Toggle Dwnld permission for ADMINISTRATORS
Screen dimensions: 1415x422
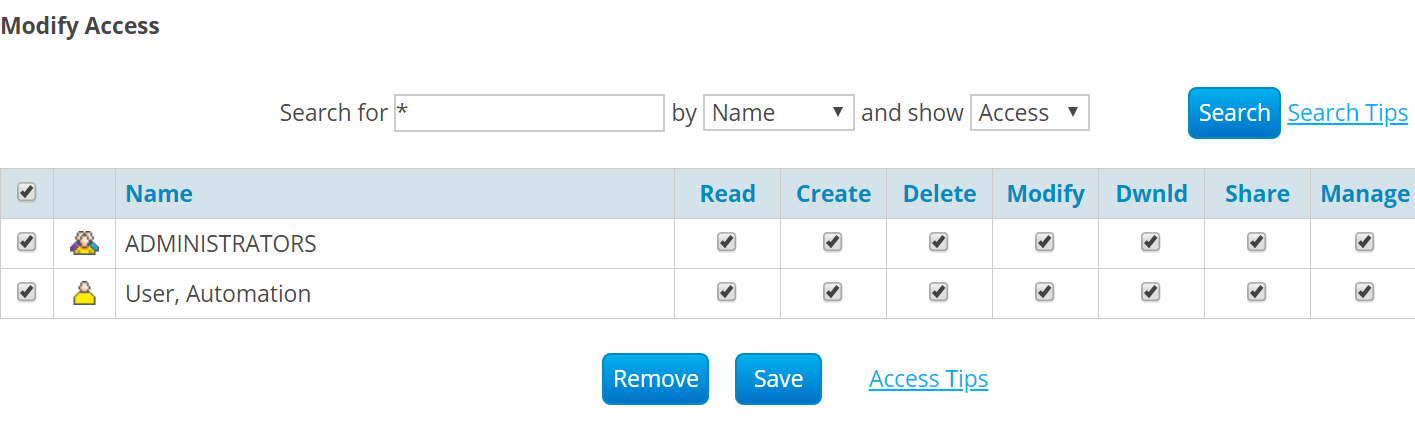pos(1151,242)
